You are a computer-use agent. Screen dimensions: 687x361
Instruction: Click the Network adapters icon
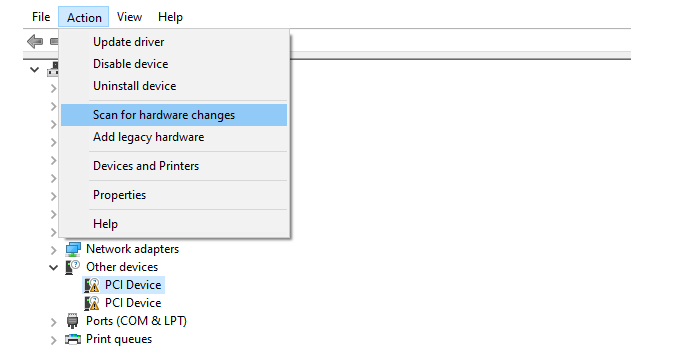tap(73, 249)
